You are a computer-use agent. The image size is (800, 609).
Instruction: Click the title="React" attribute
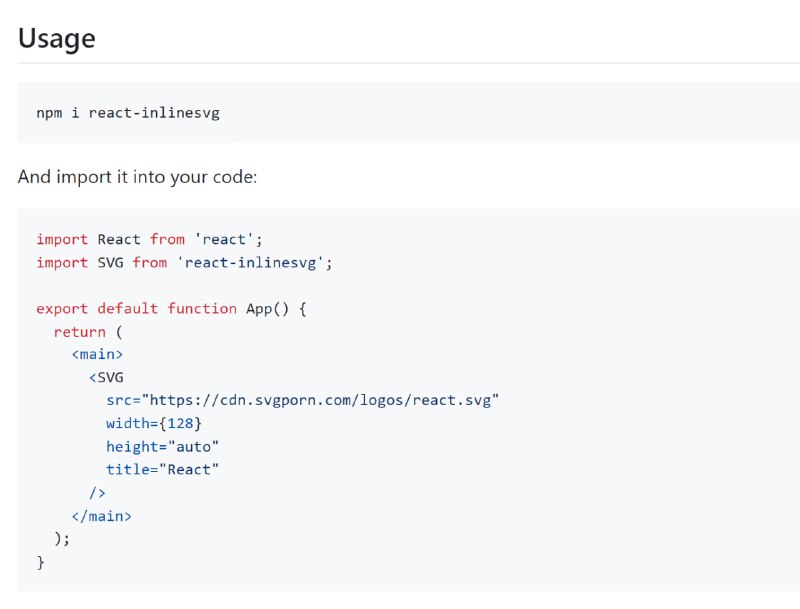pyautogui.click(x=162, y=470)
